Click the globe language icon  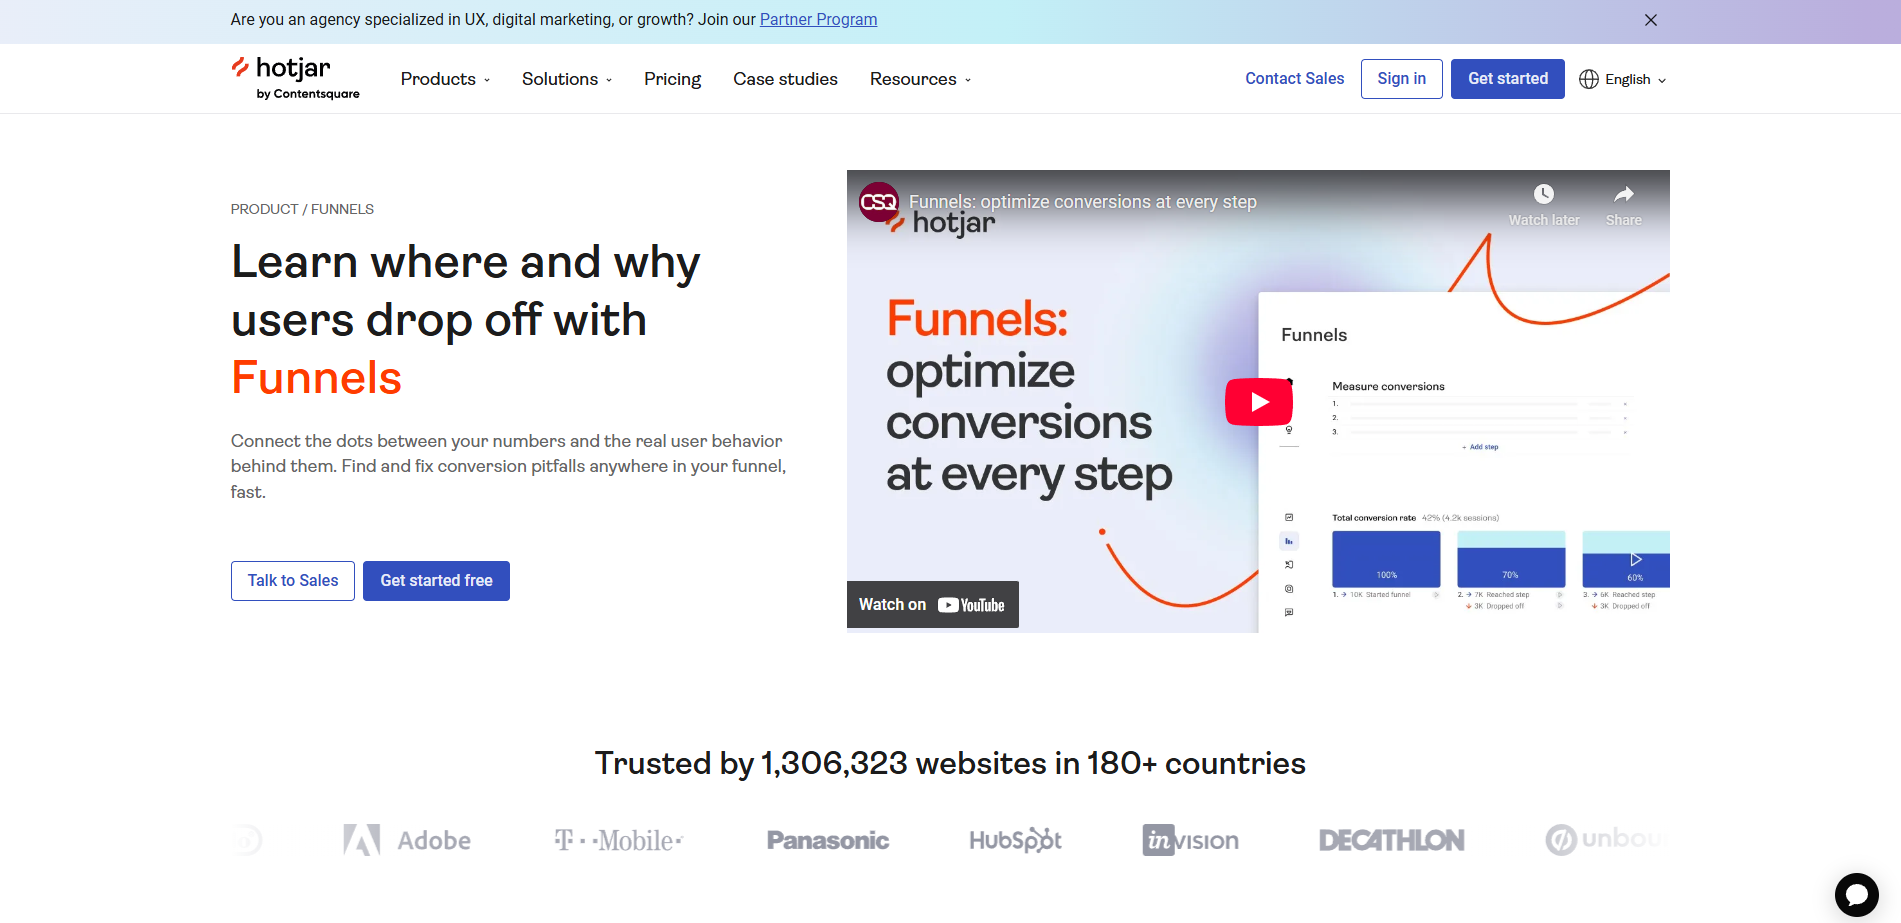pos(1588,80)
